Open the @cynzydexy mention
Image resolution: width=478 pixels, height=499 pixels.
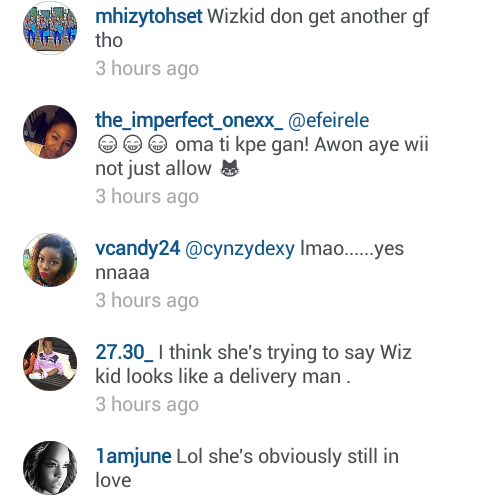240,249
